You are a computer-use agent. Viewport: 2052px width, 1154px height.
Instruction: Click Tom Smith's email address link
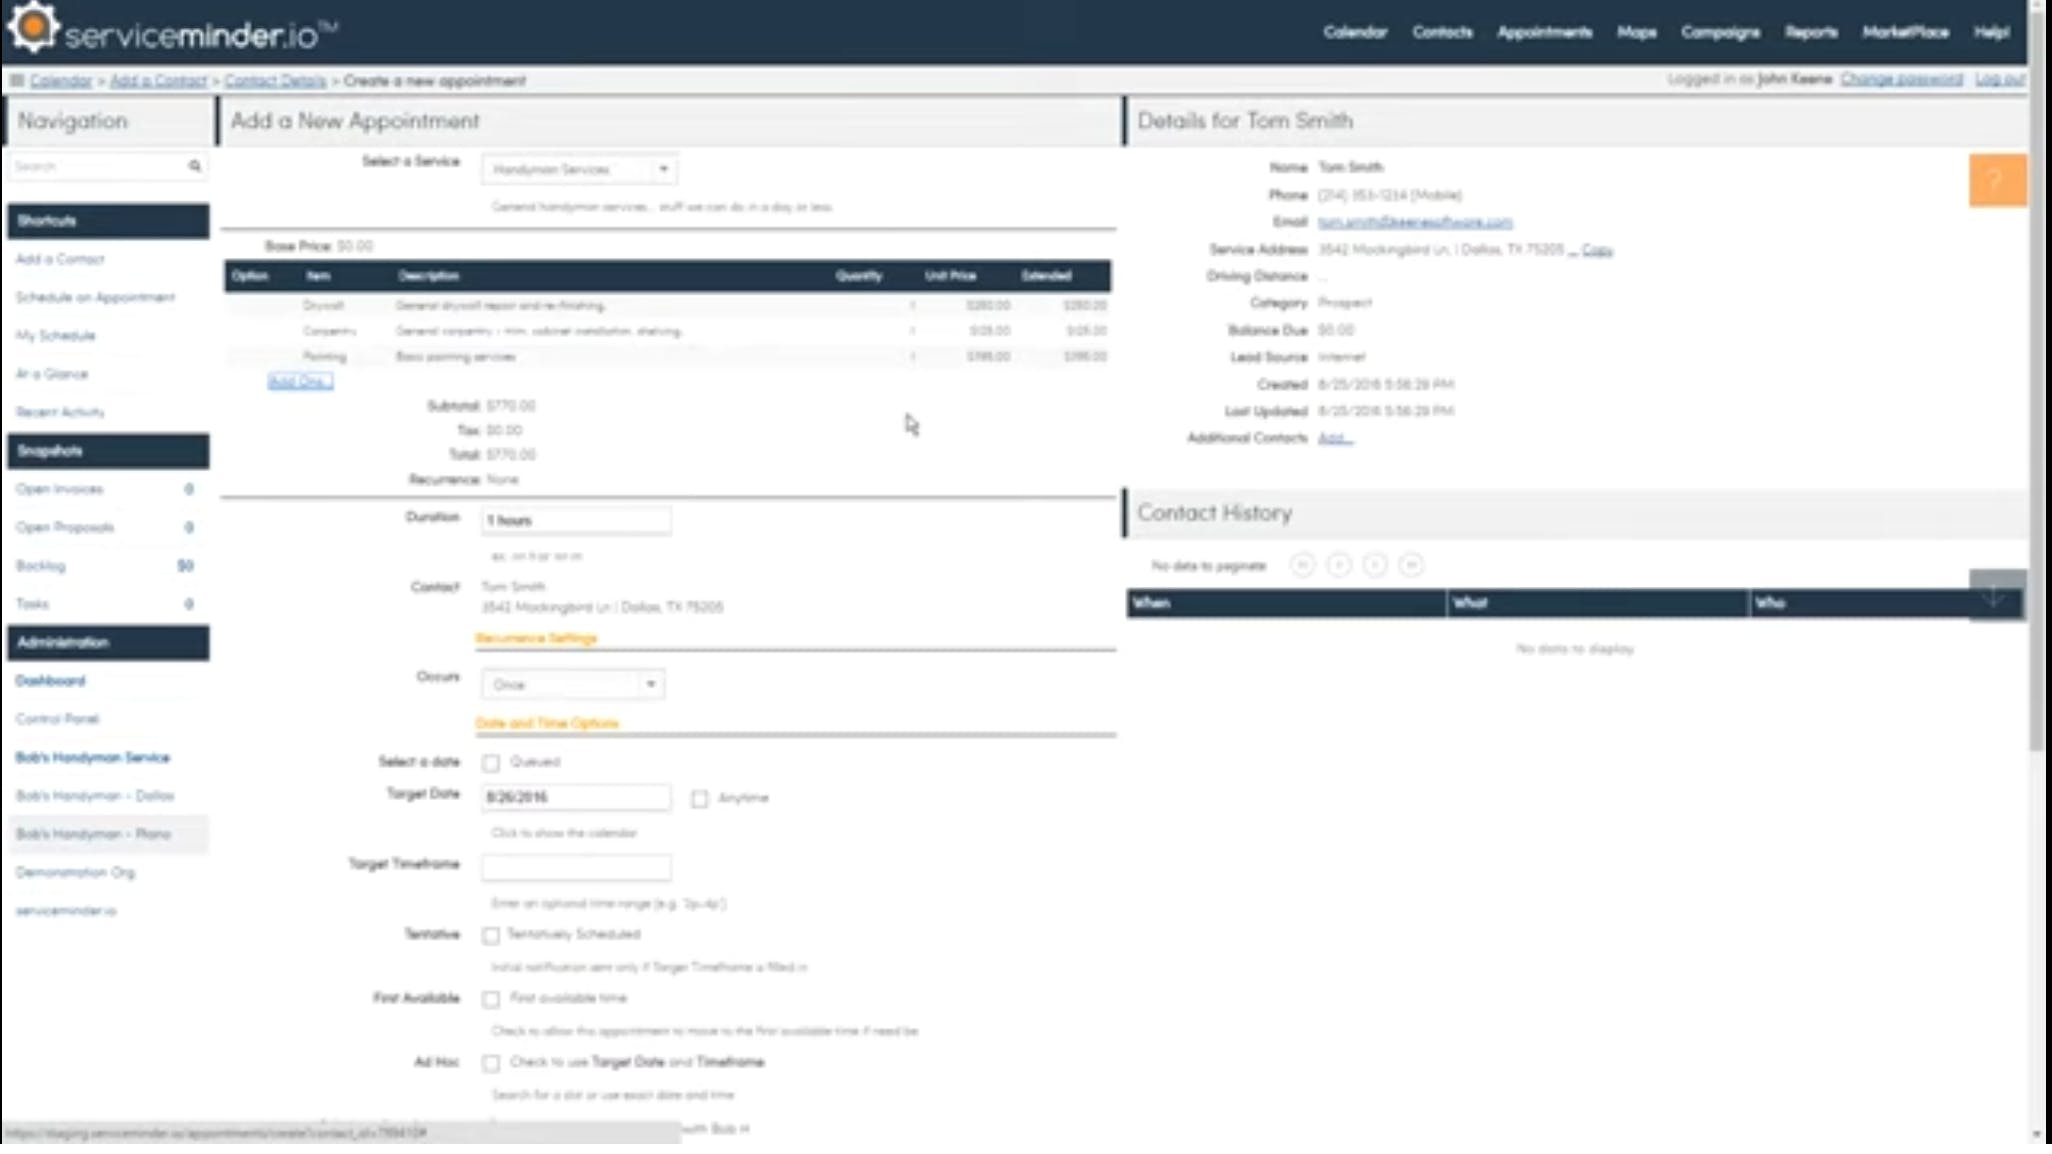point(1415,222)
